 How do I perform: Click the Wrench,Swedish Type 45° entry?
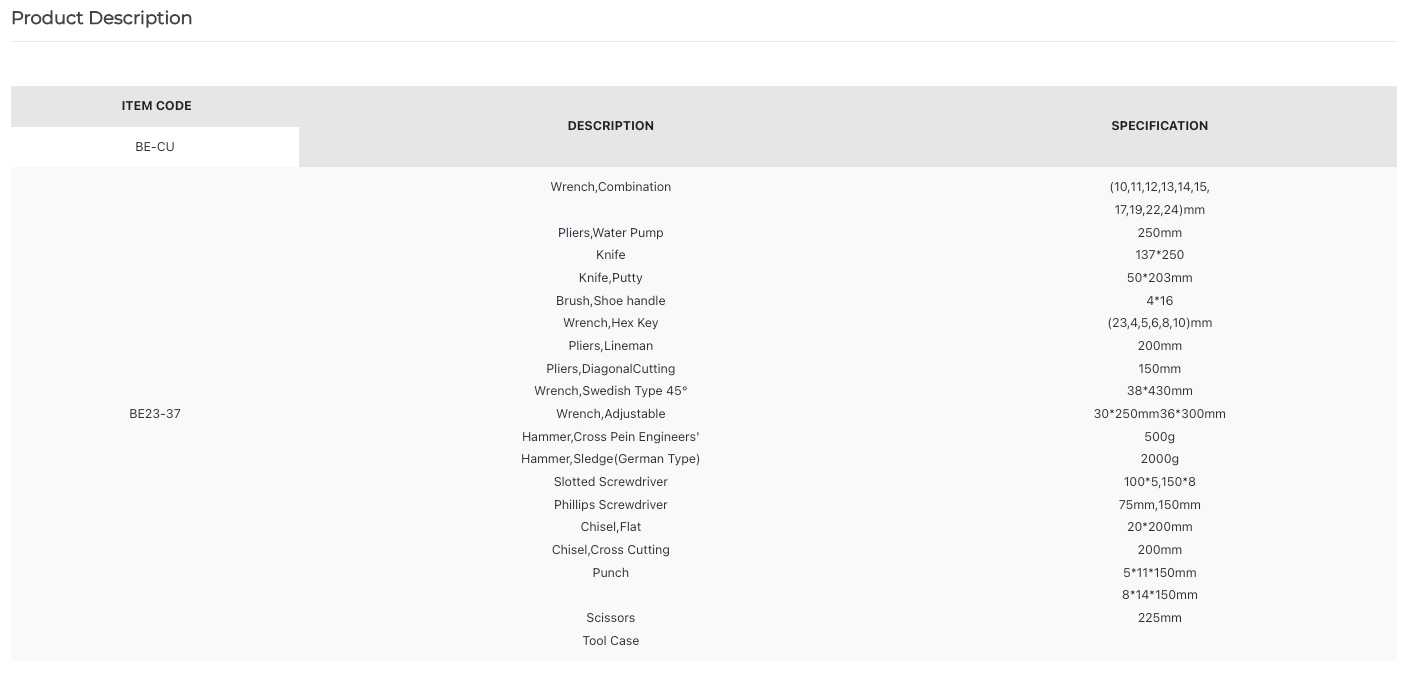click(610, 391)
